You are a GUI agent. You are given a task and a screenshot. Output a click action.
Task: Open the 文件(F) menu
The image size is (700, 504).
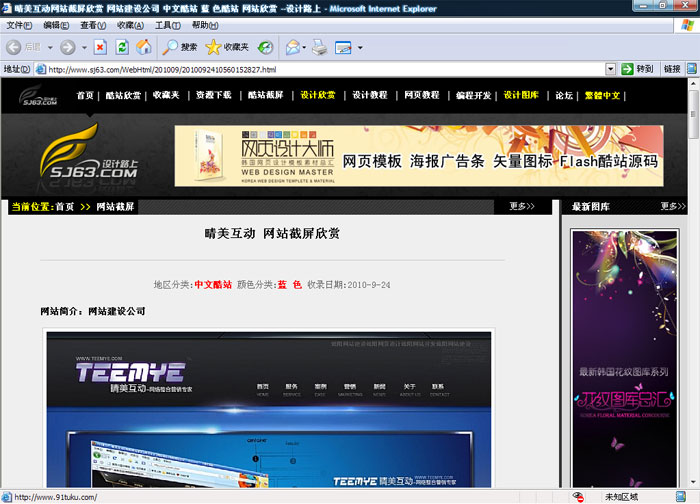19,25
